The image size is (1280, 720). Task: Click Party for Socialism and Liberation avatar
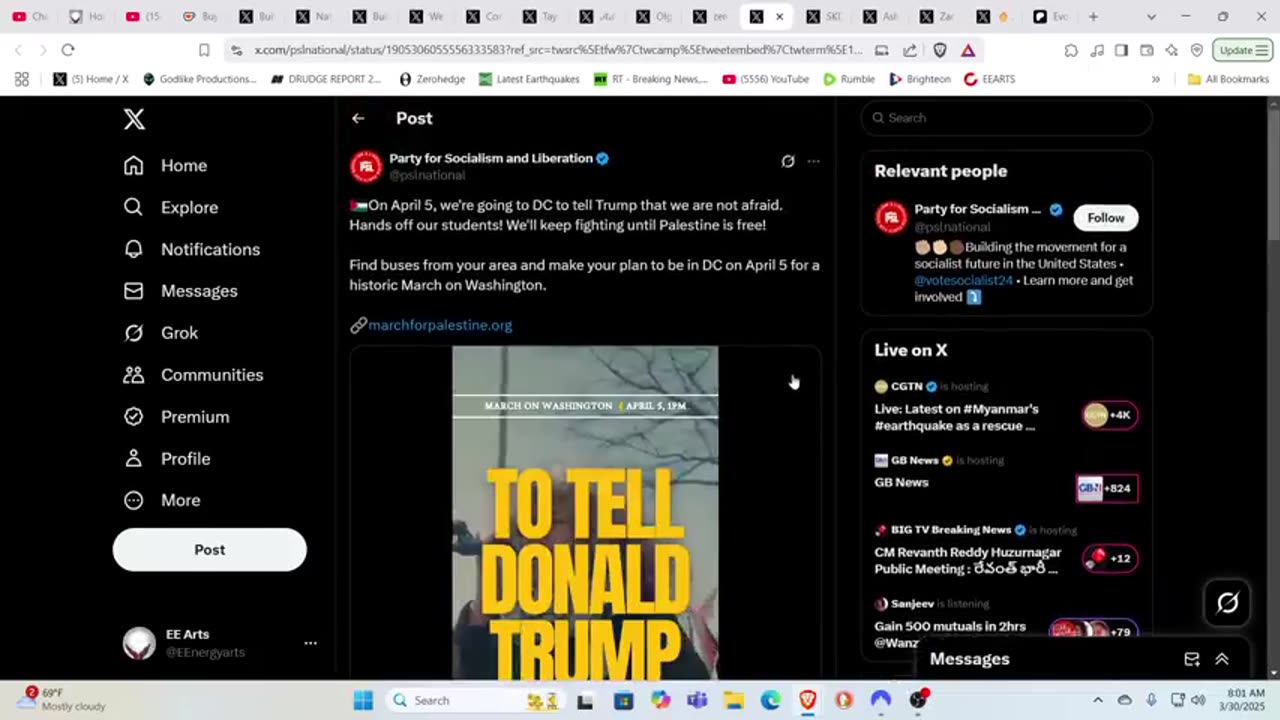[366, 166]
